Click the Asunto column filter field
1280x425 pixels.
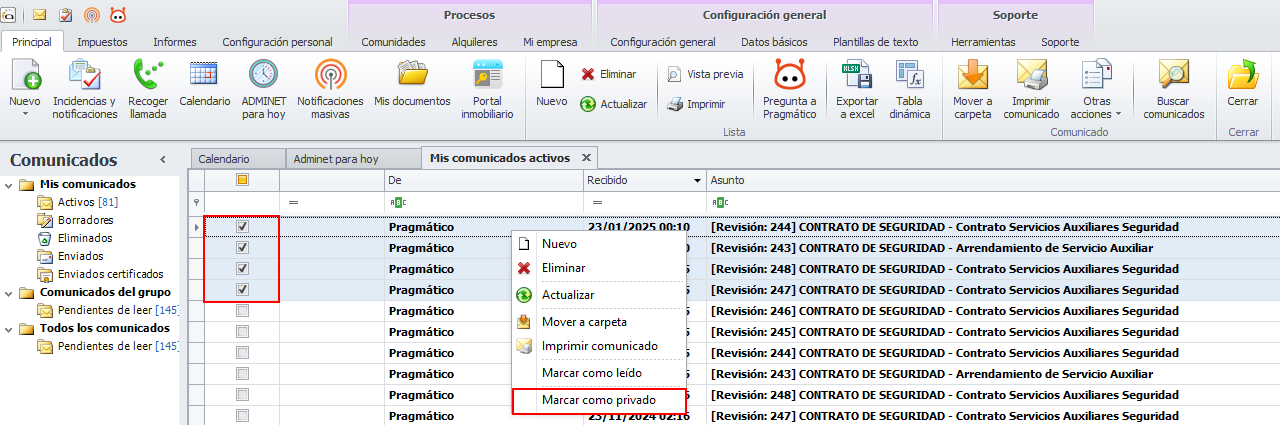click(990, 203)
